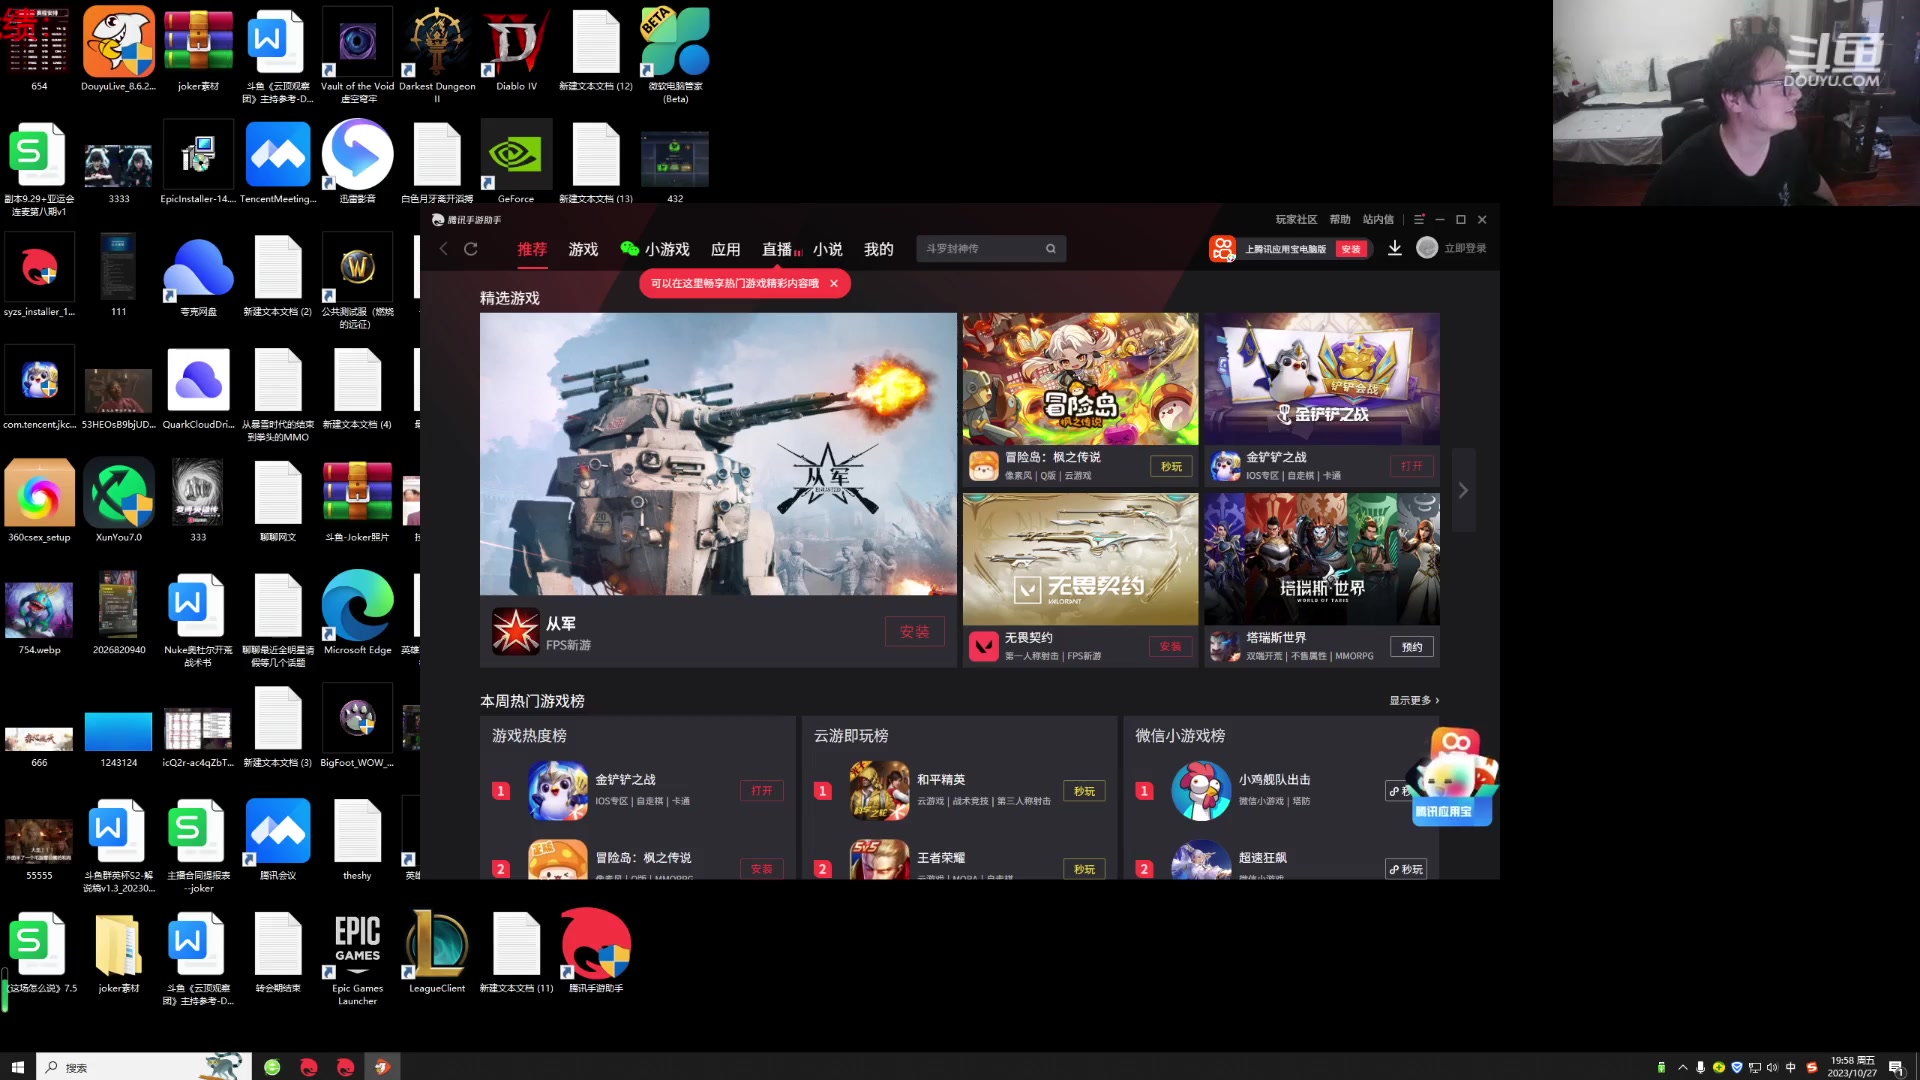1920x1080 pixels.
Task: Open Microsoft Edge desktop shortcut
Action: tap(357, 613)
